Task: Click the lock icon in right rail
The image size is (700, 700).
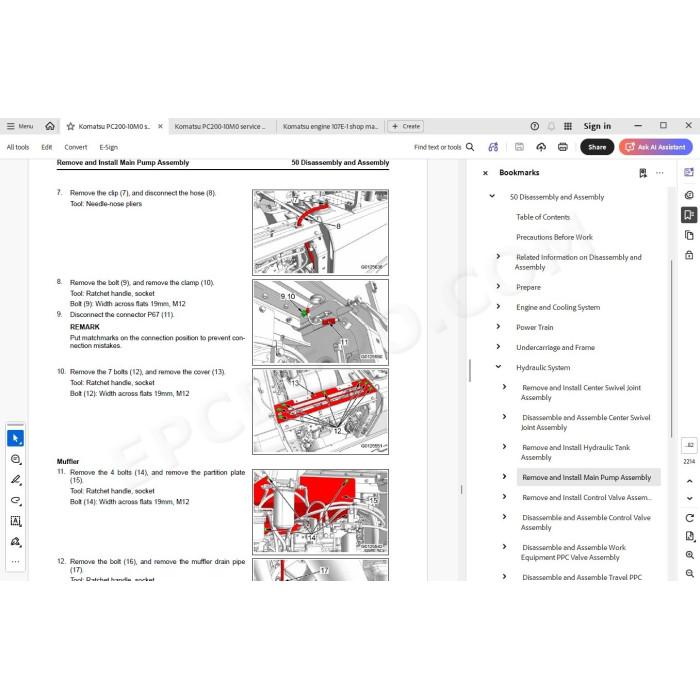Action: pos(689,255)
